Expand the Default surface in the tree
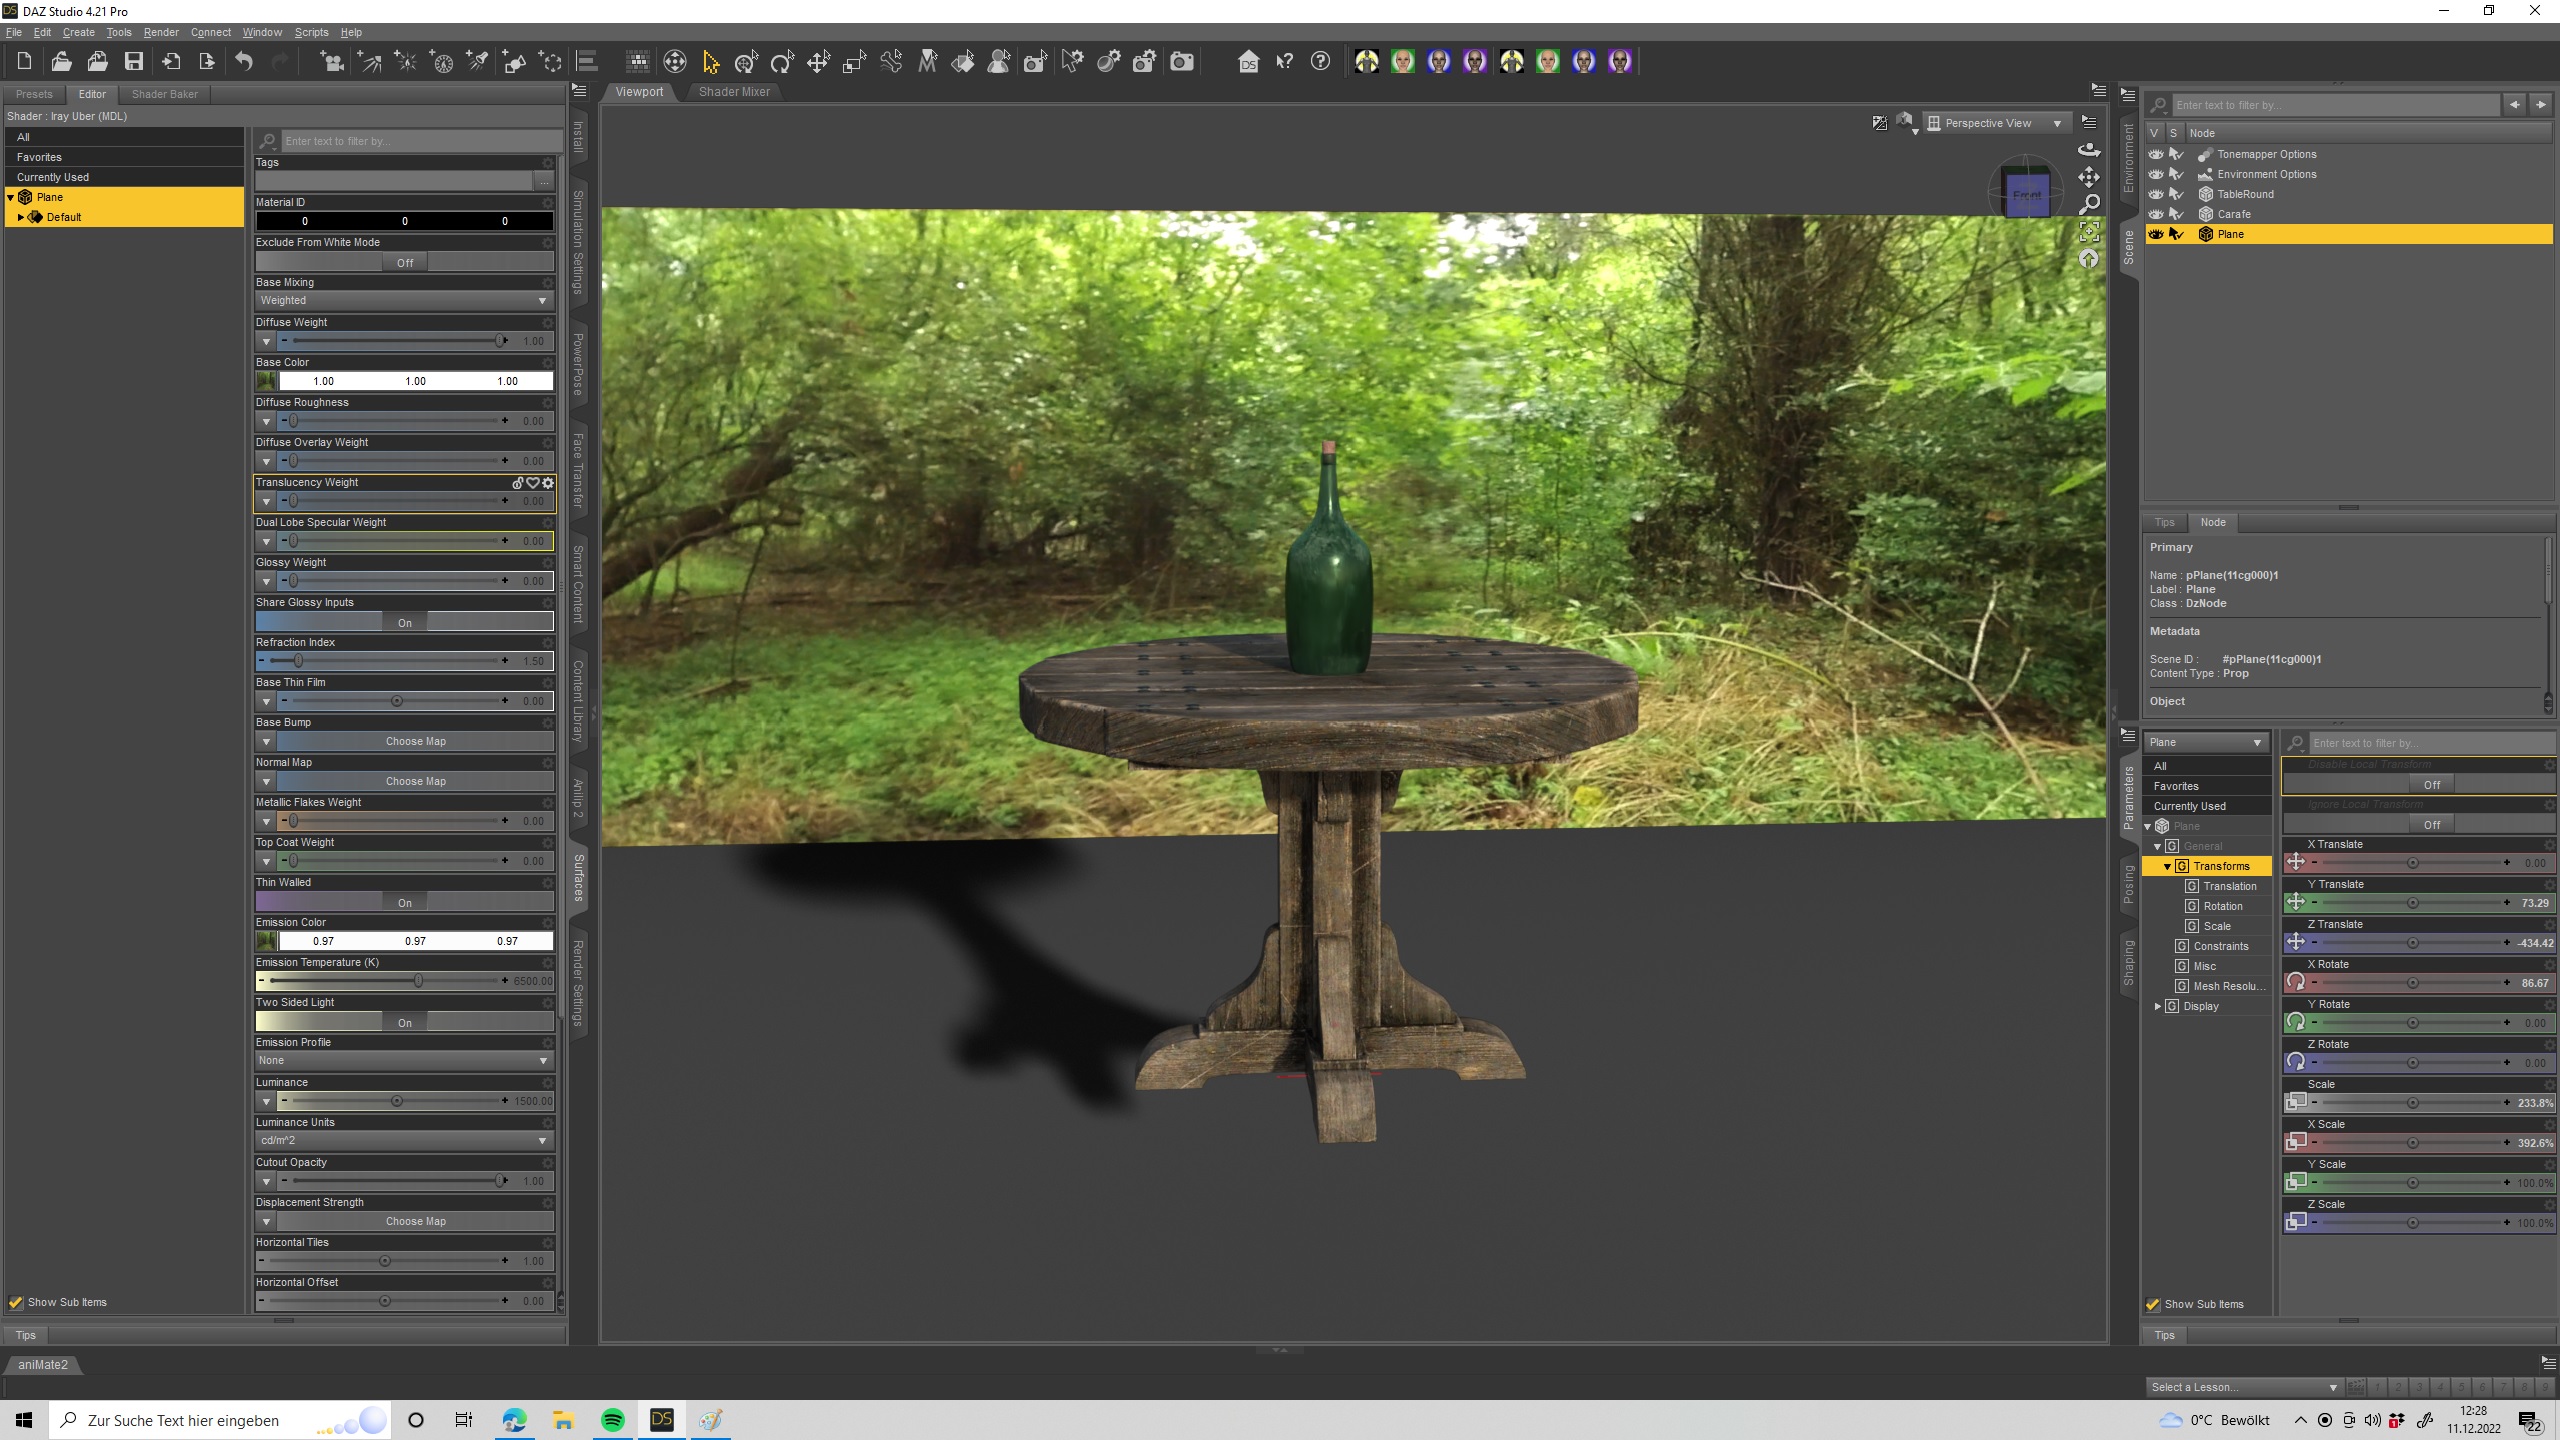Image resolution: width=2560 pixels, height=1440 pixels. pyautogui.click(x=21, y=217)
